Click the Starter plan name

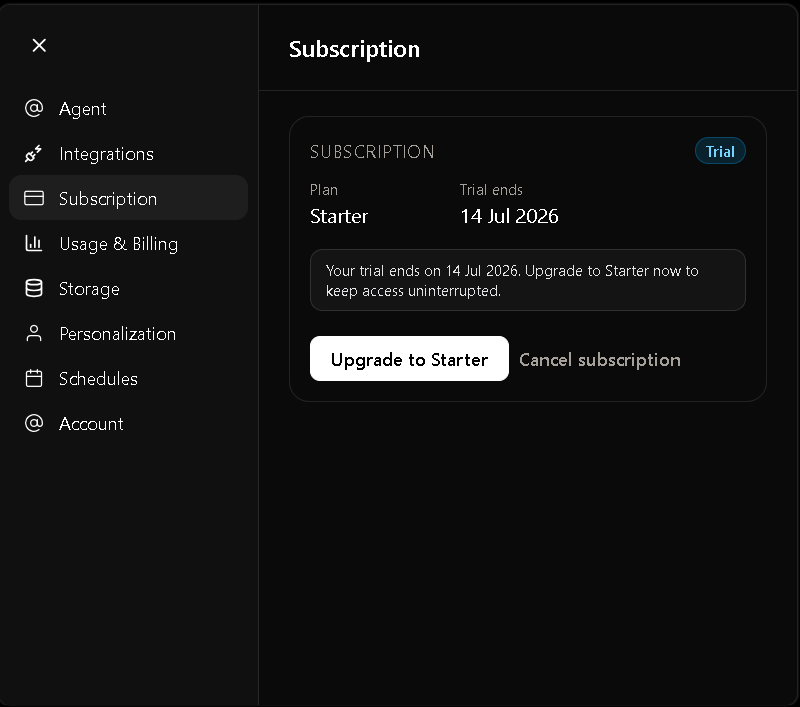click(x=339, y=216)
